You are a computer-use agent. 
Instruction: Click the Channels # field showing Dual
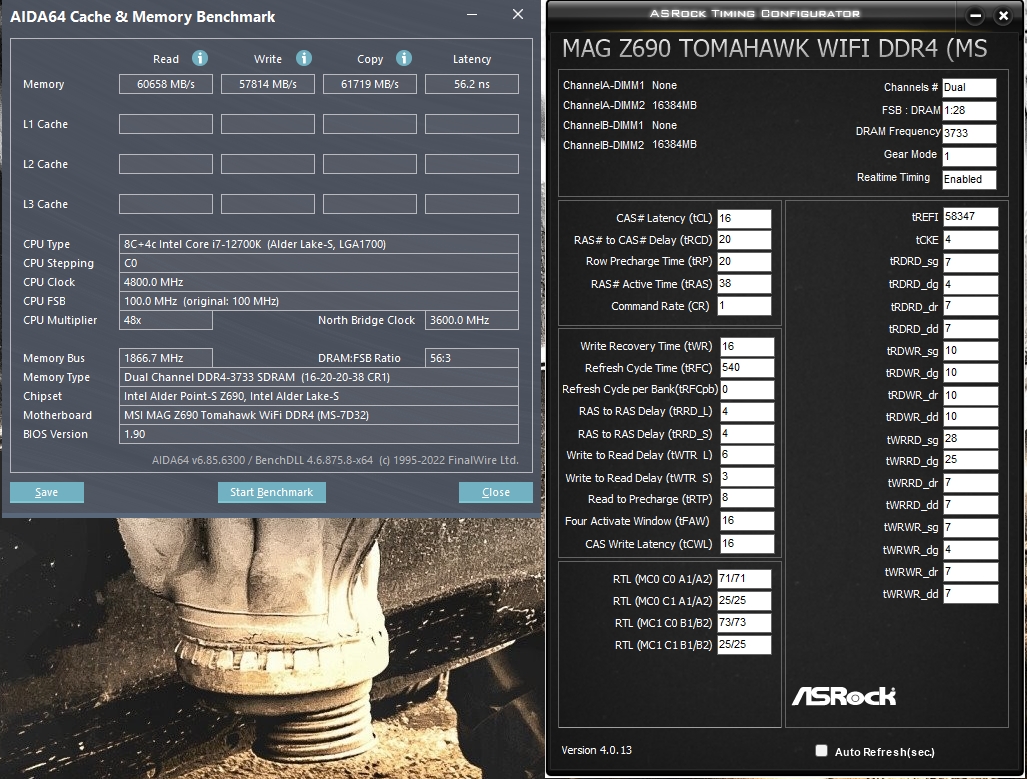[969, 87]
